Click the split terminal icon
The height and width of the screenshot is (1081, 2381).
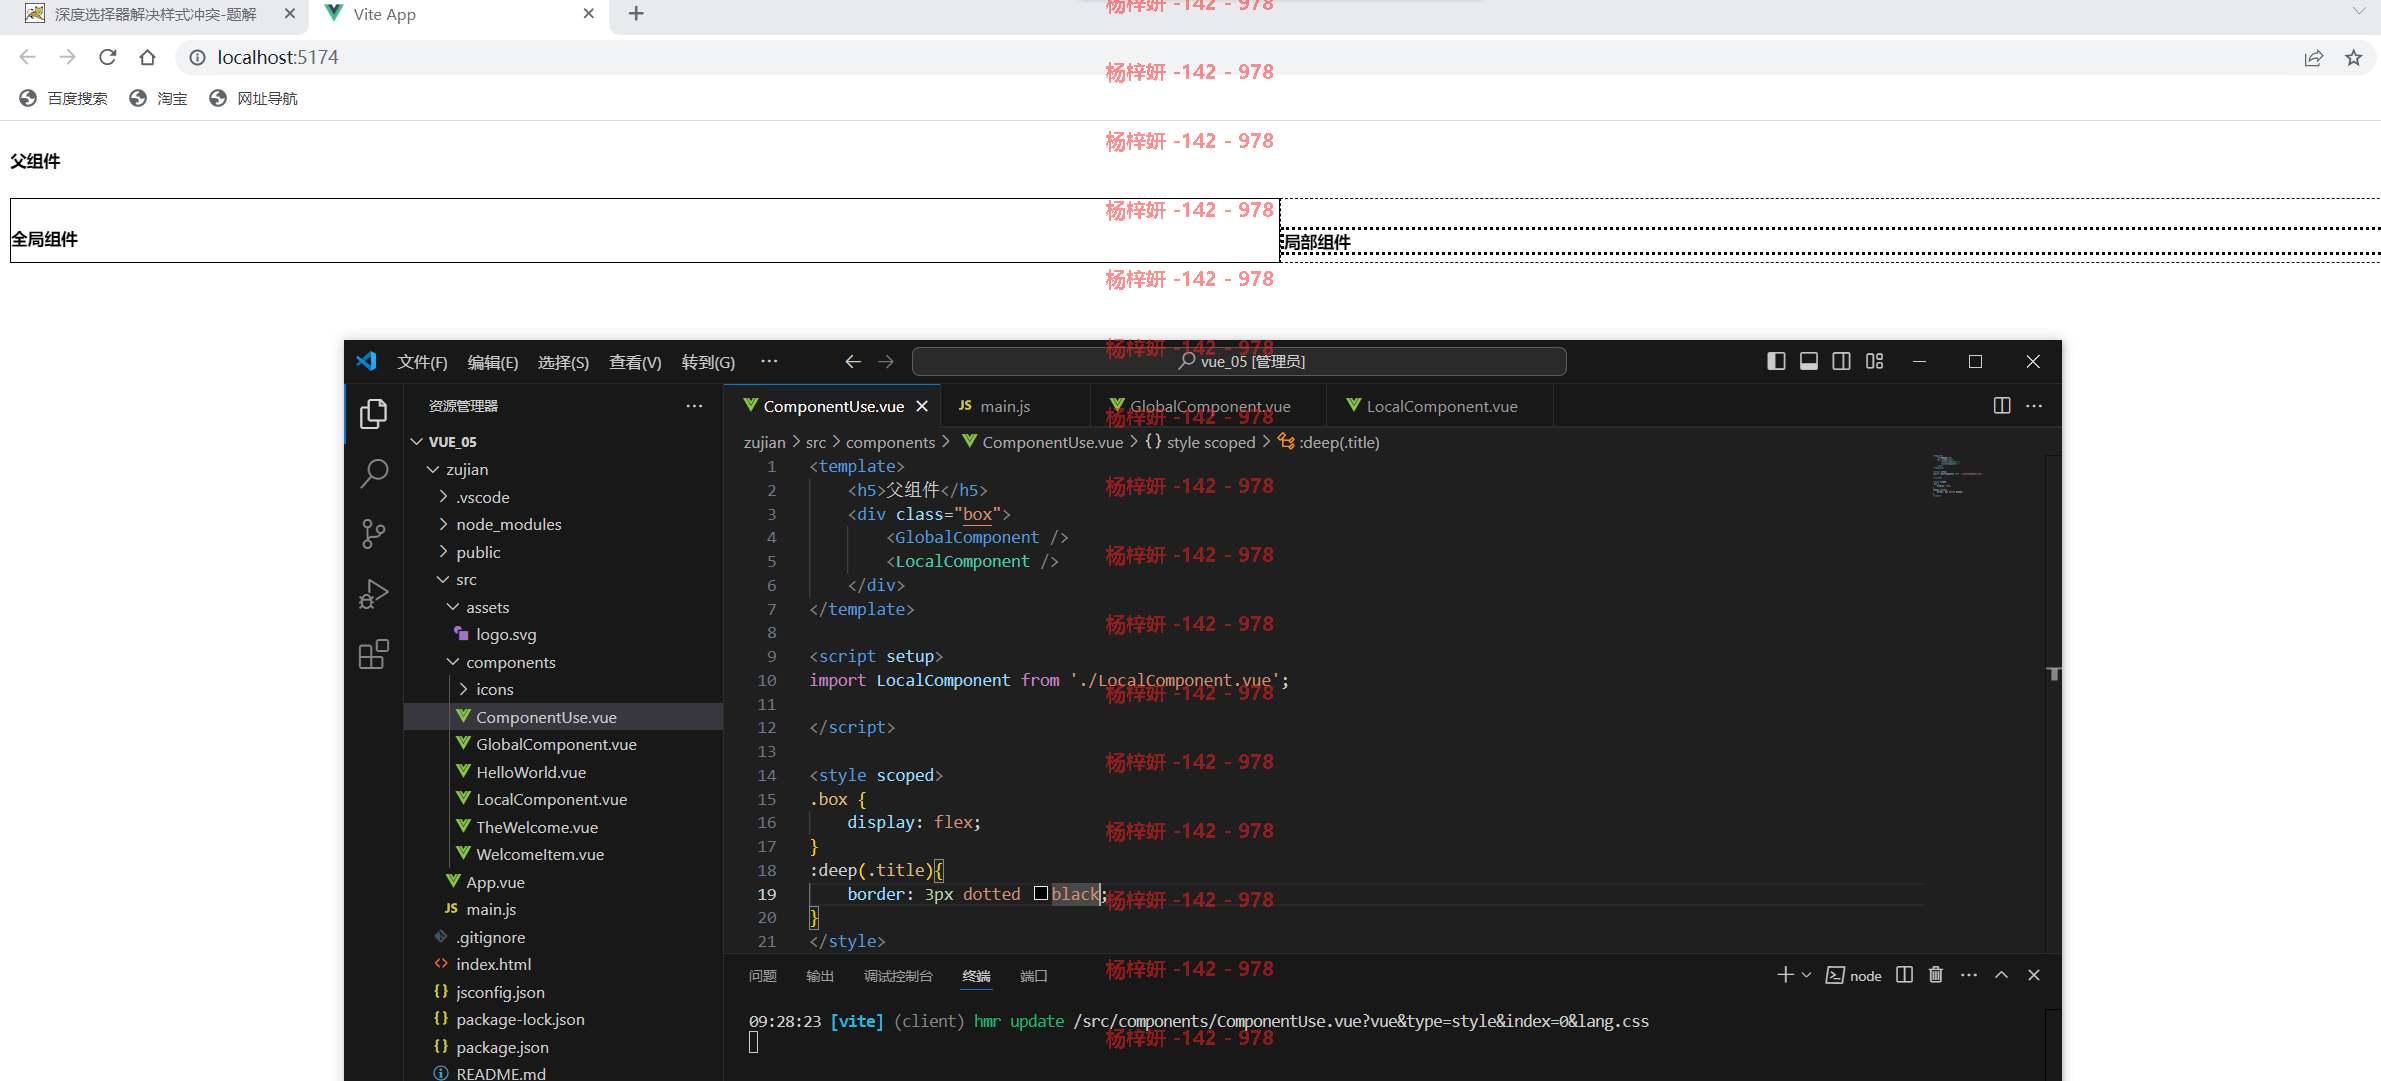(1905, 975)
